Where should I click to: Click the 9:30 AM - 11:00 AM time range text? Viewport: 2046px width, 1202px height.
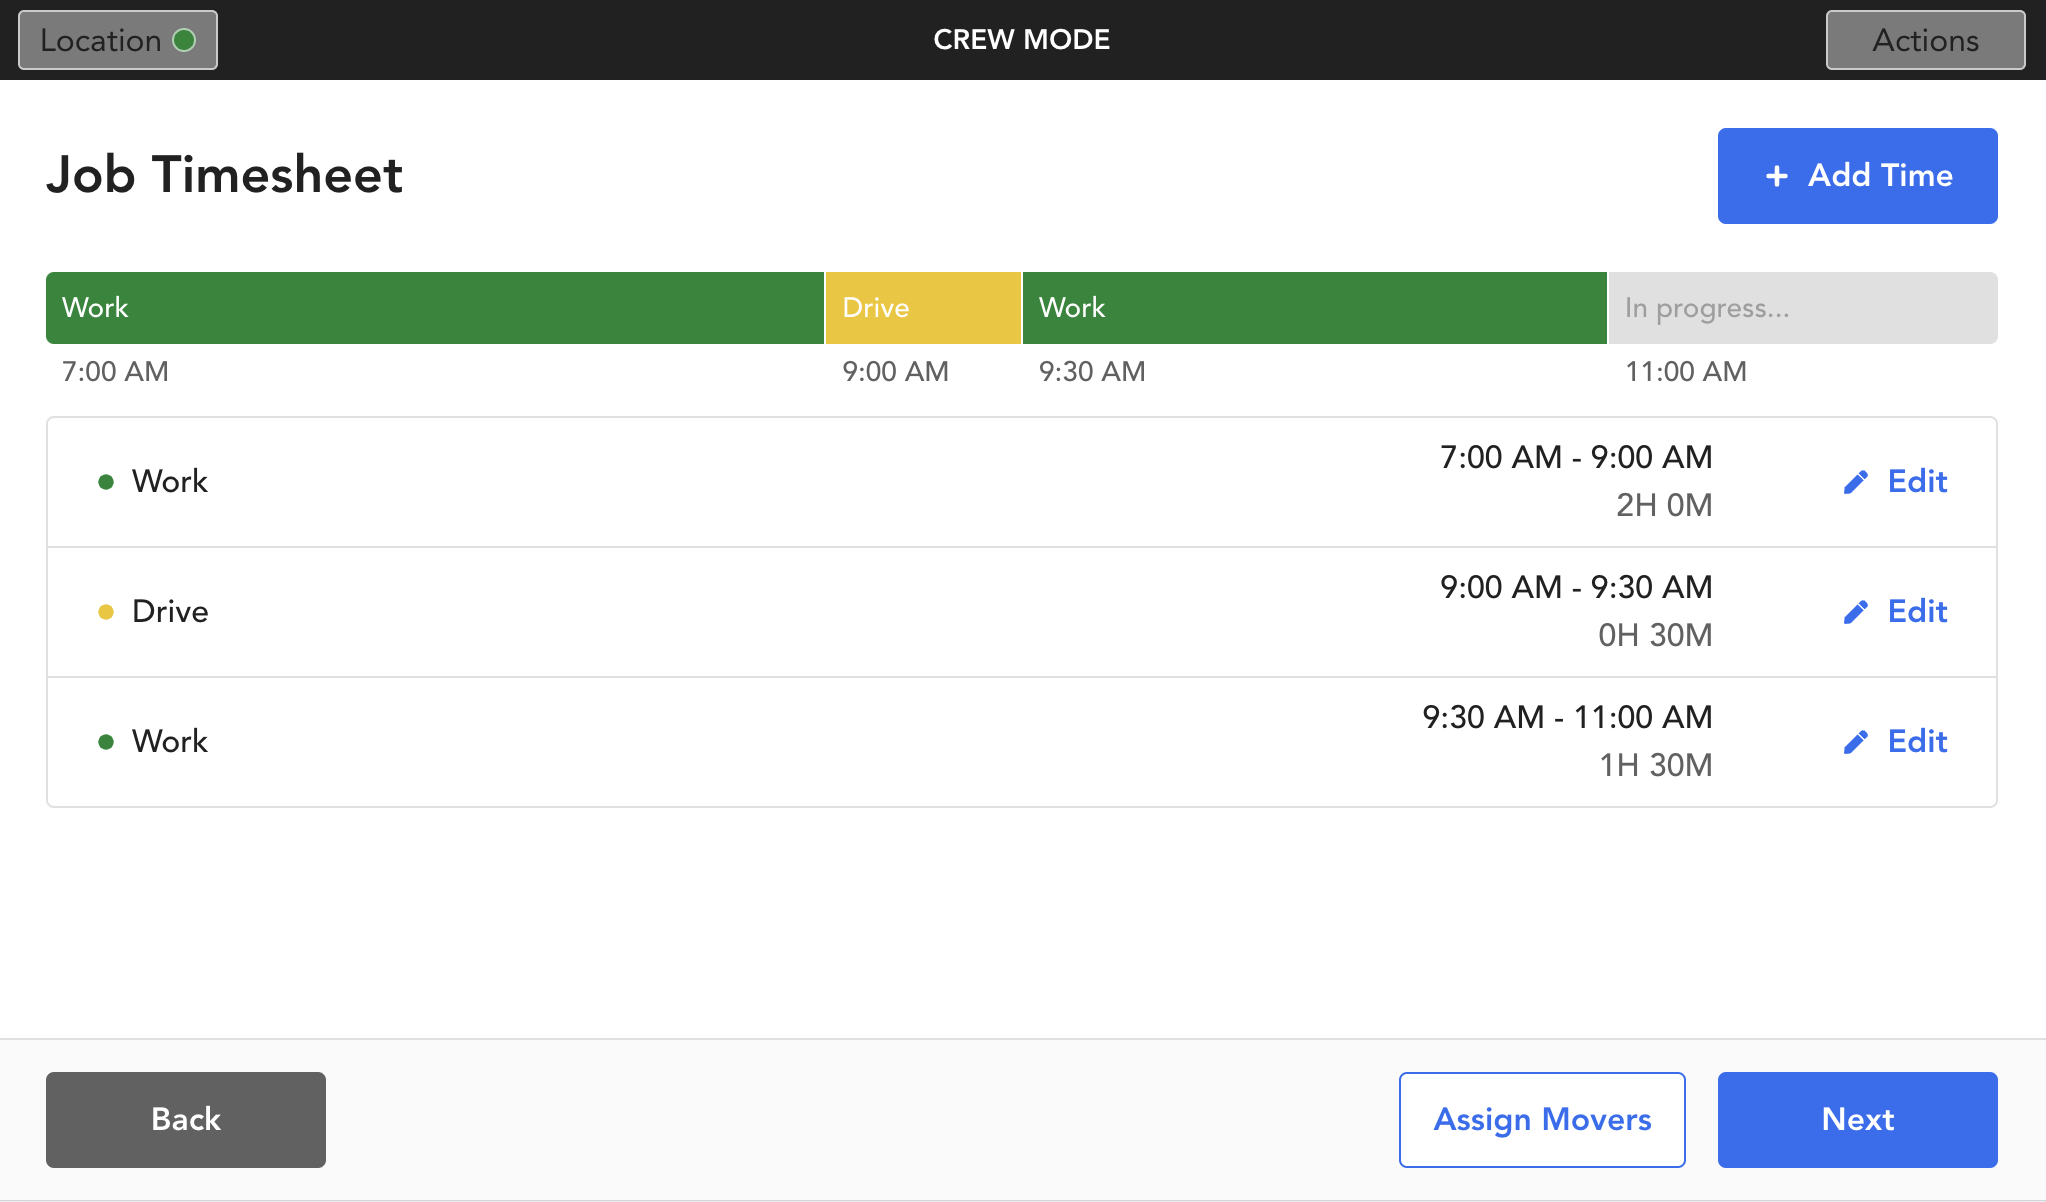click(1567, 717)
